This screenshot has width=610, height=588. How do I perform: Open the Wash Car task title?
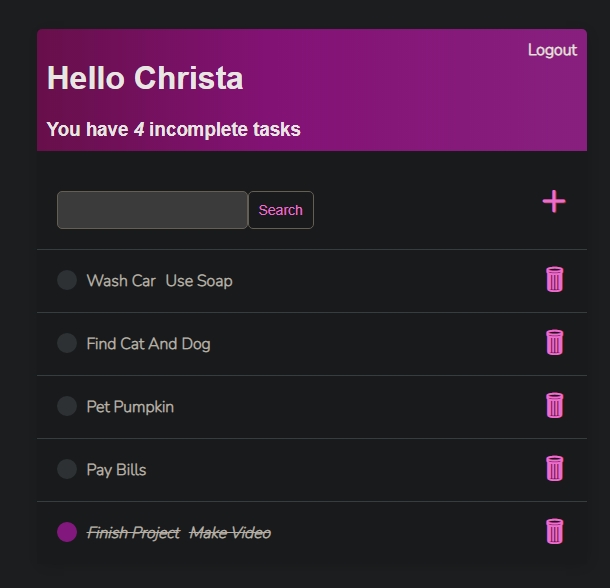point(121,281)
